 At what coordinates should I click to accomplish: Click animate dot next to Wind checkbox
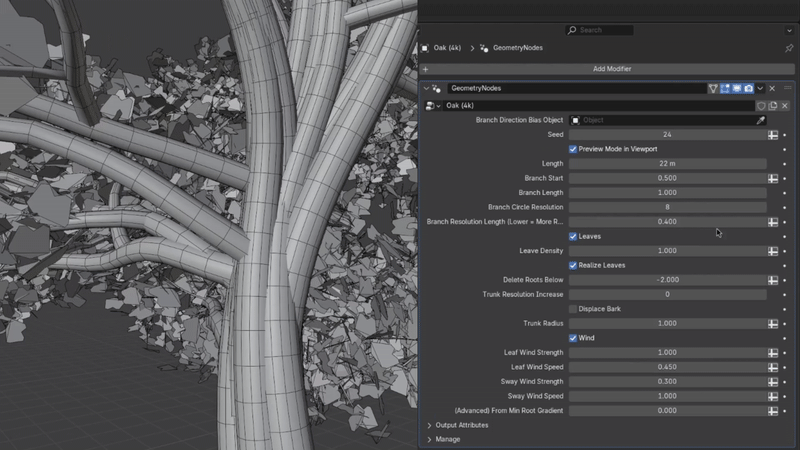[785, 338]
